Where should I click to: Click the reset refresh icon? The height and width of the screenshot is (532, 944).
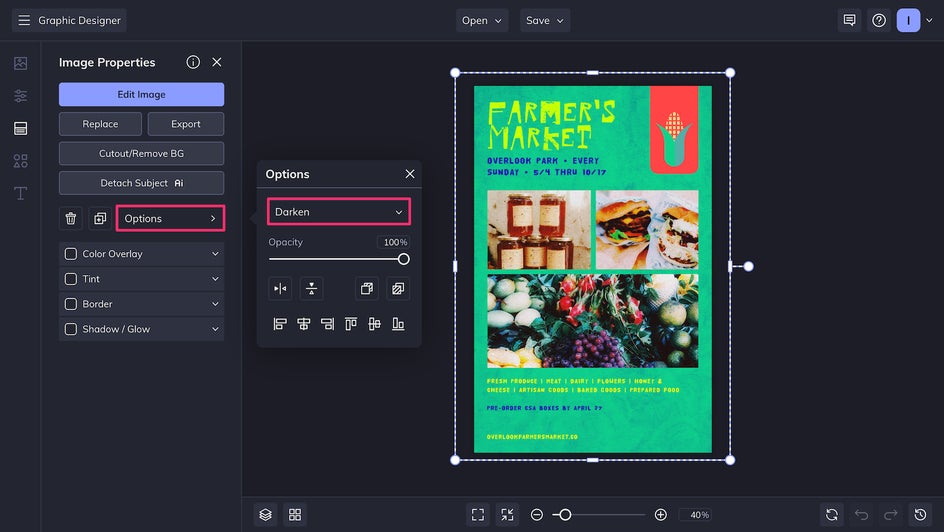coord(832,515)
